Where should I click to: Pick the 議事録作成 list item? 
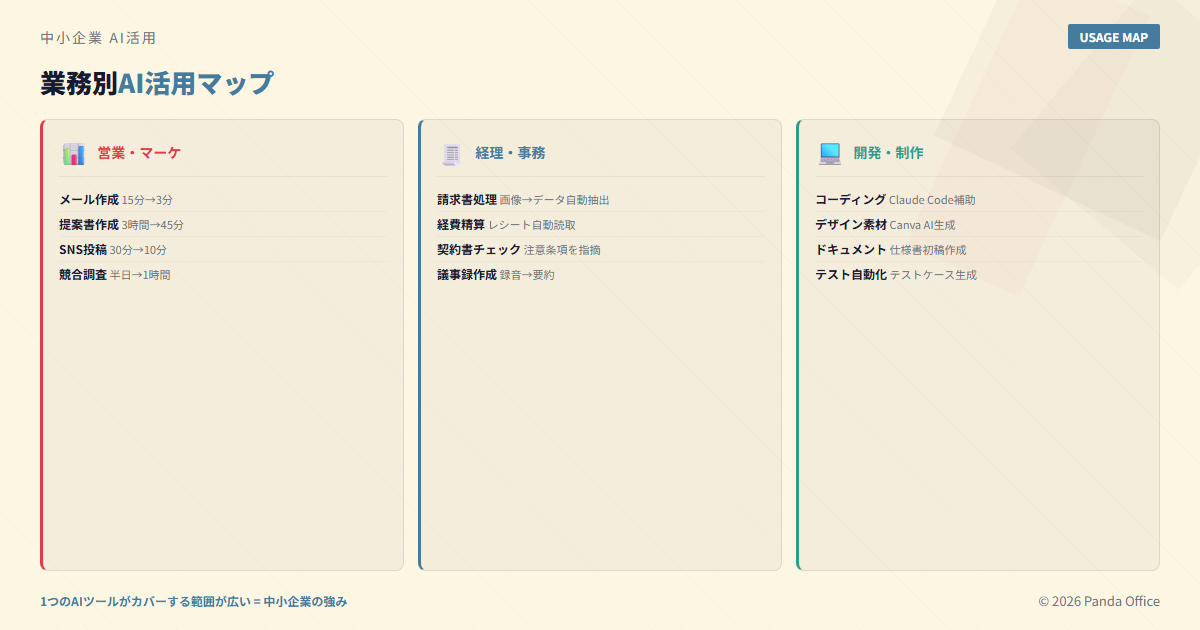point(495,275)
